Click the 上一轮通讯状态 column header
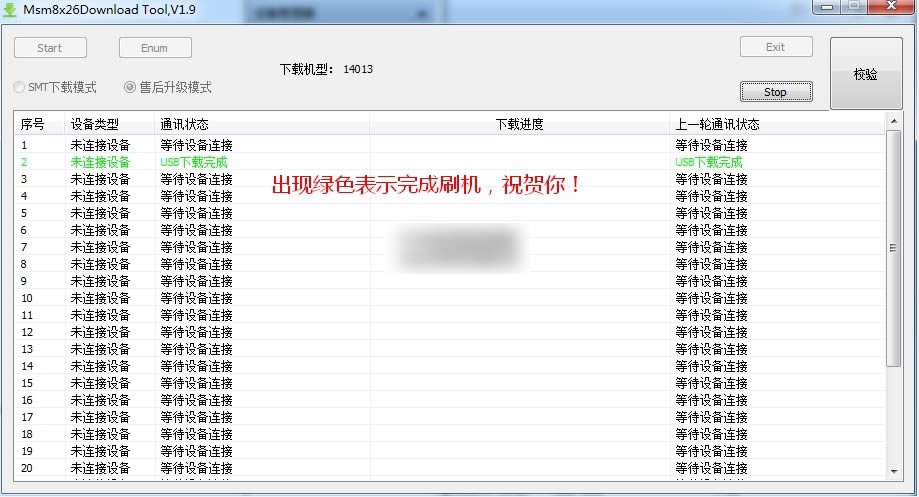The height and width of the screenshot is (497, 919). (718, 124)
